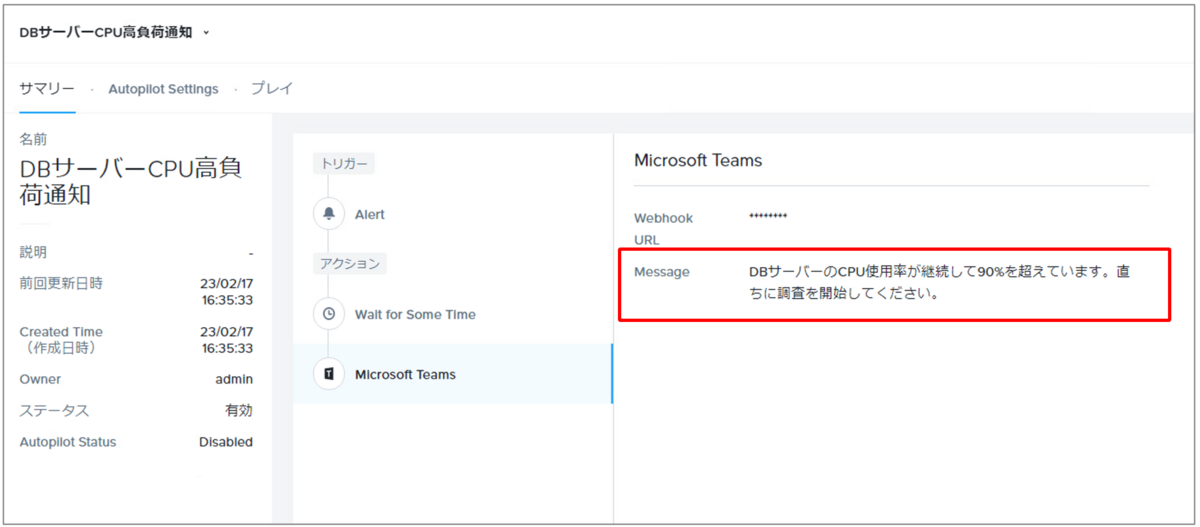
Task: Click the 前回更新日時 field label
Action: (61, 283)
